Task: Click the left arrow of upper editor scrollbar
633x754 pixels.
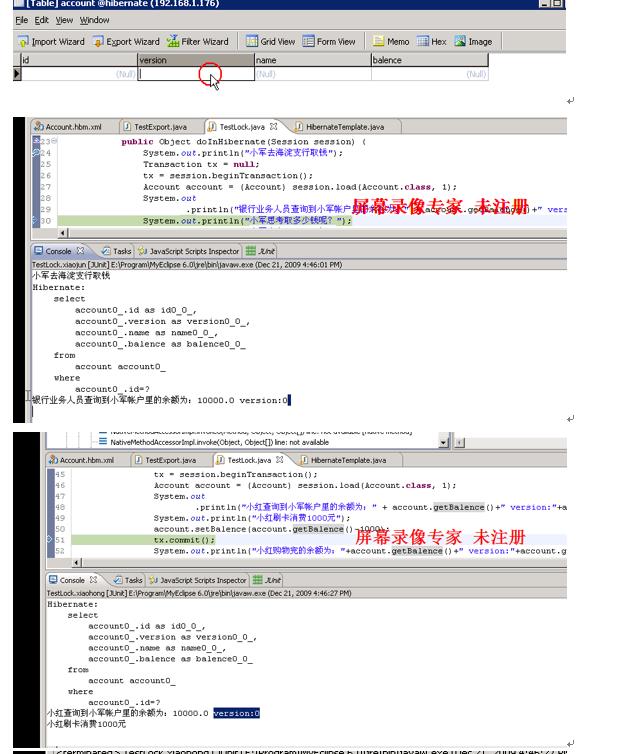Action: tap(63, 233)
